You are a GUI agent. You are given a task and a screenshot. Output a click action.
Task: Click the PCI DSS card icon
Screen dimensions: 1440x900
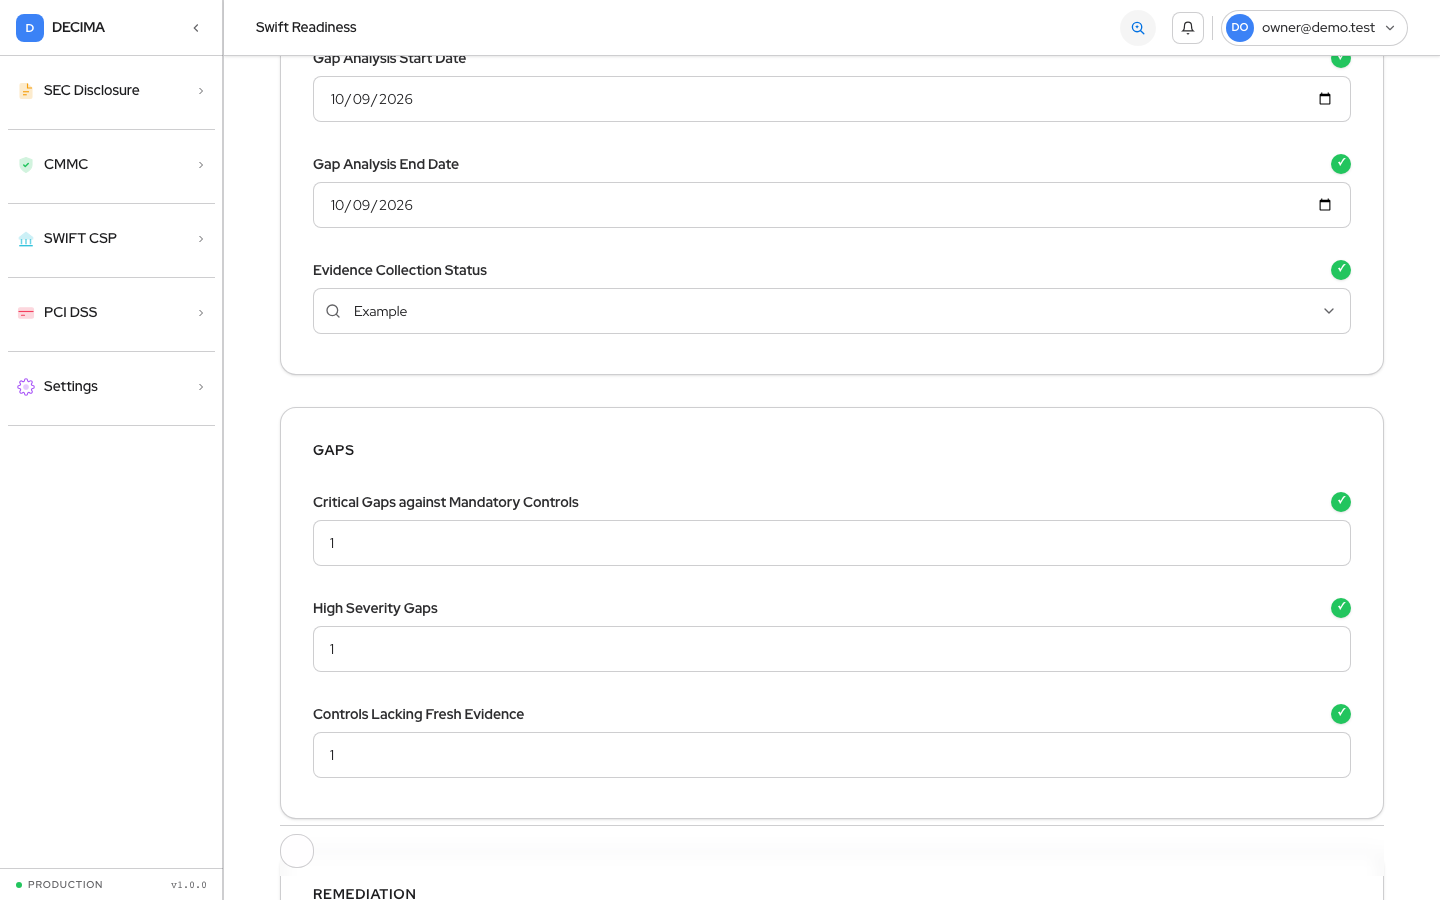coord(26,313)
